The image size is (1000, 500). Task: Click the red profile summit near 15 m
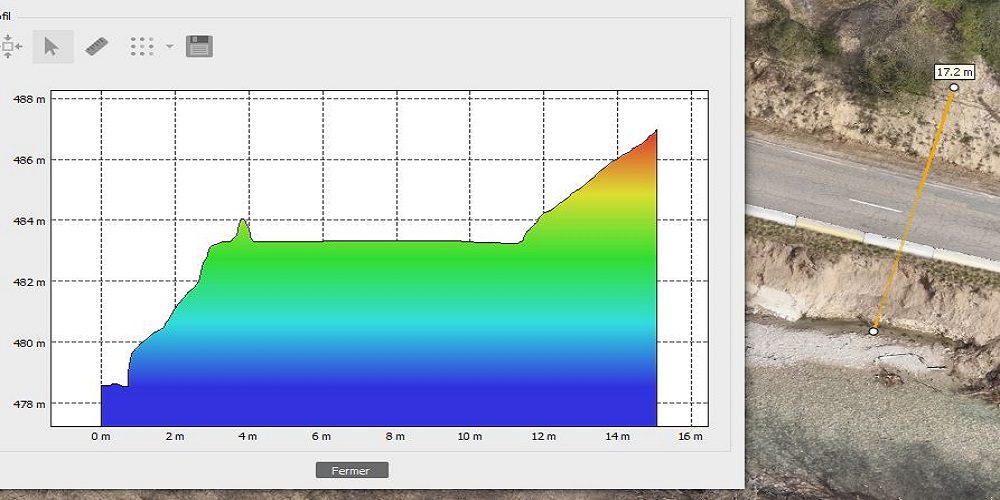pyautogui.click(x=655, y=131)
